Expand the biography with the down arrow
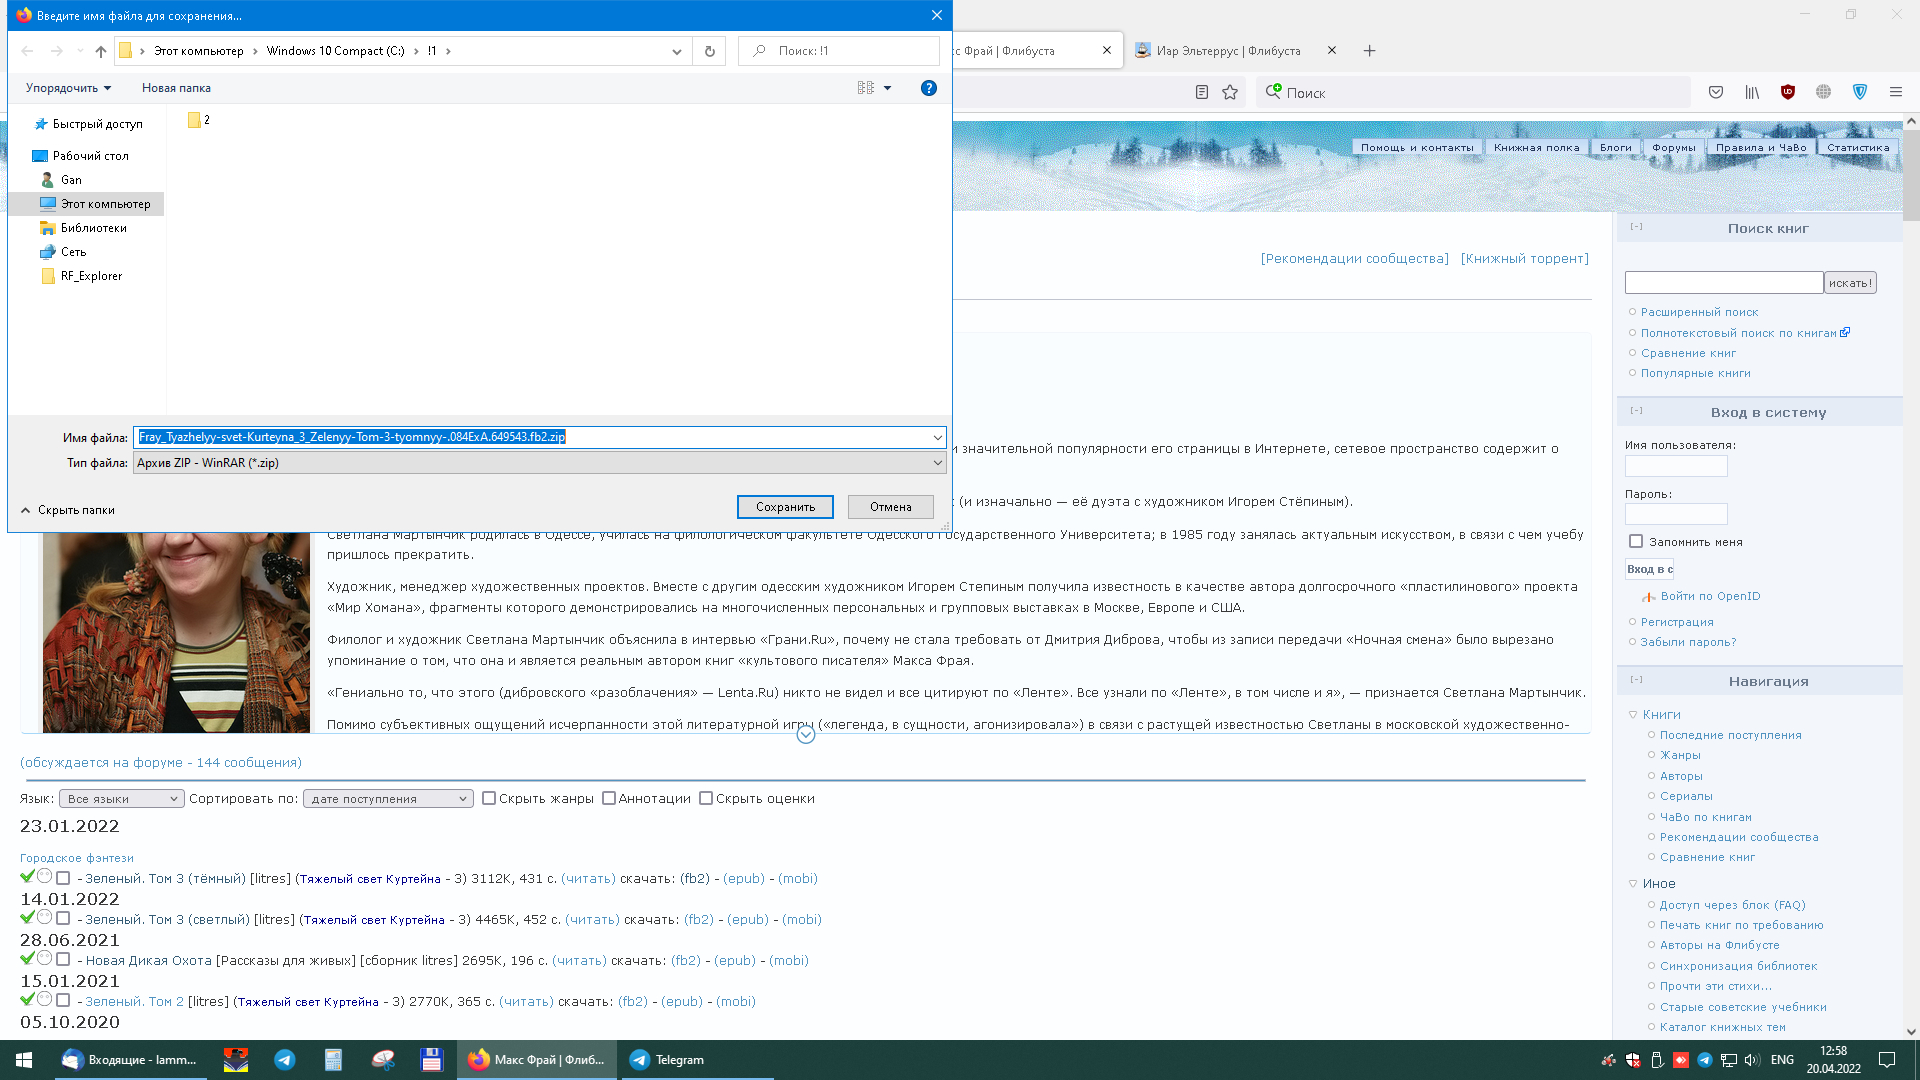Viewport: 1920px width, 1080px height. (806, 735)
